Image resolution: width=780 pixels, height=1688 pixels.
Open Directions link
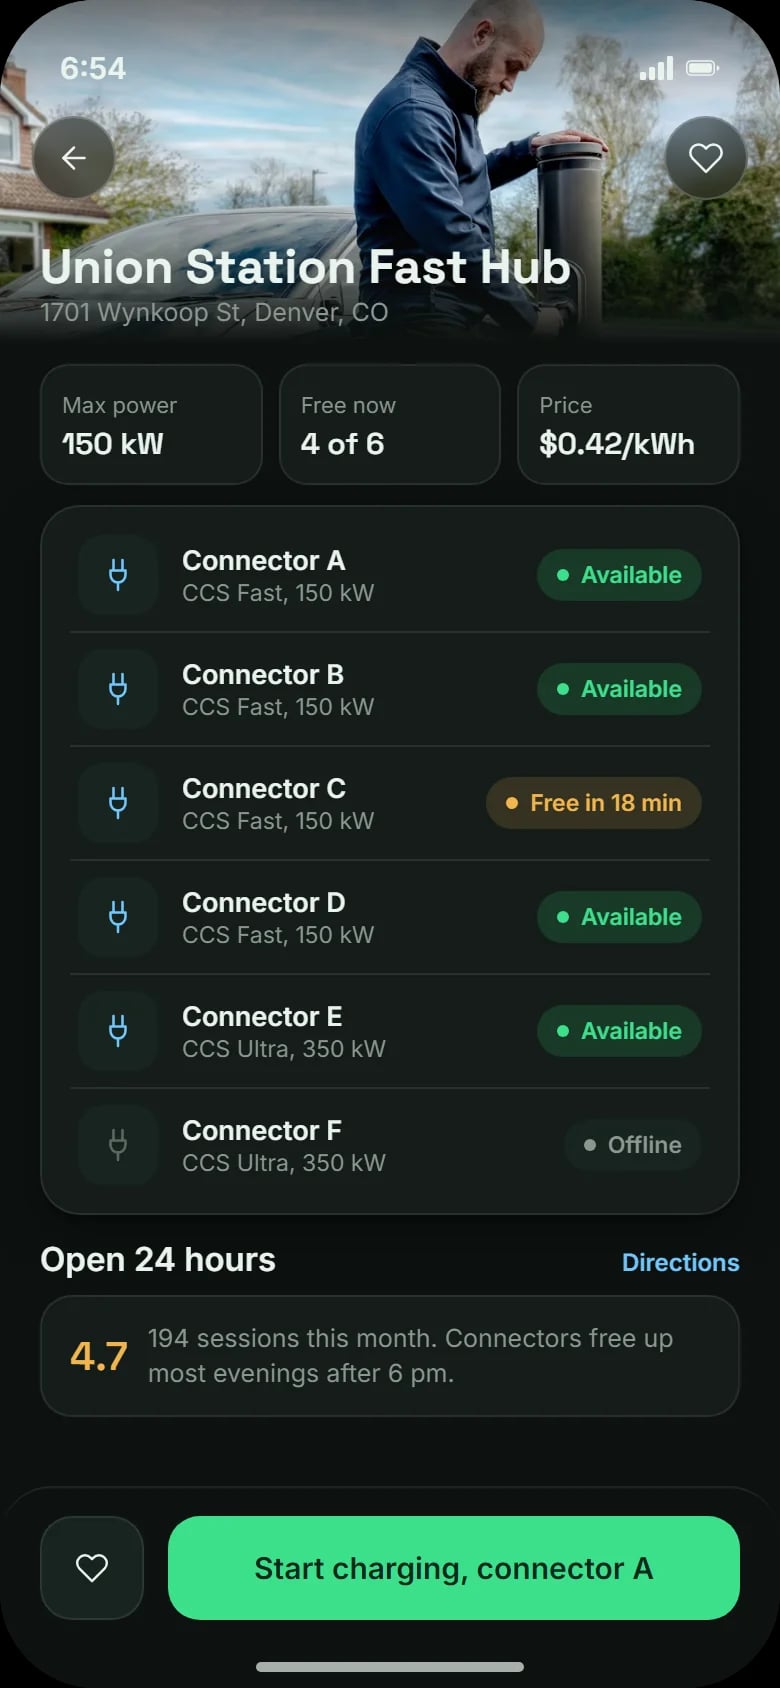[x=681, y=1262]
